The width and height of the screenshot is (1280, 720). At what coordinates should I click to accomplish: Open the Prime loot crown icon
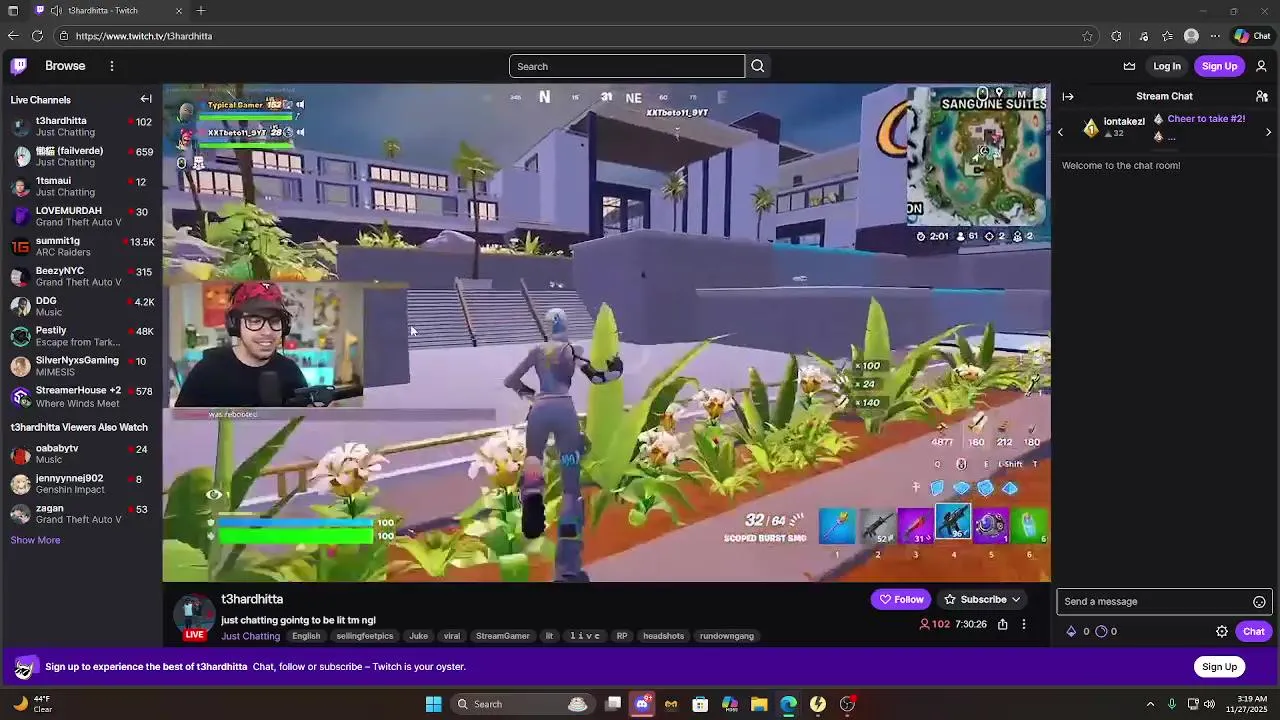1129,66
